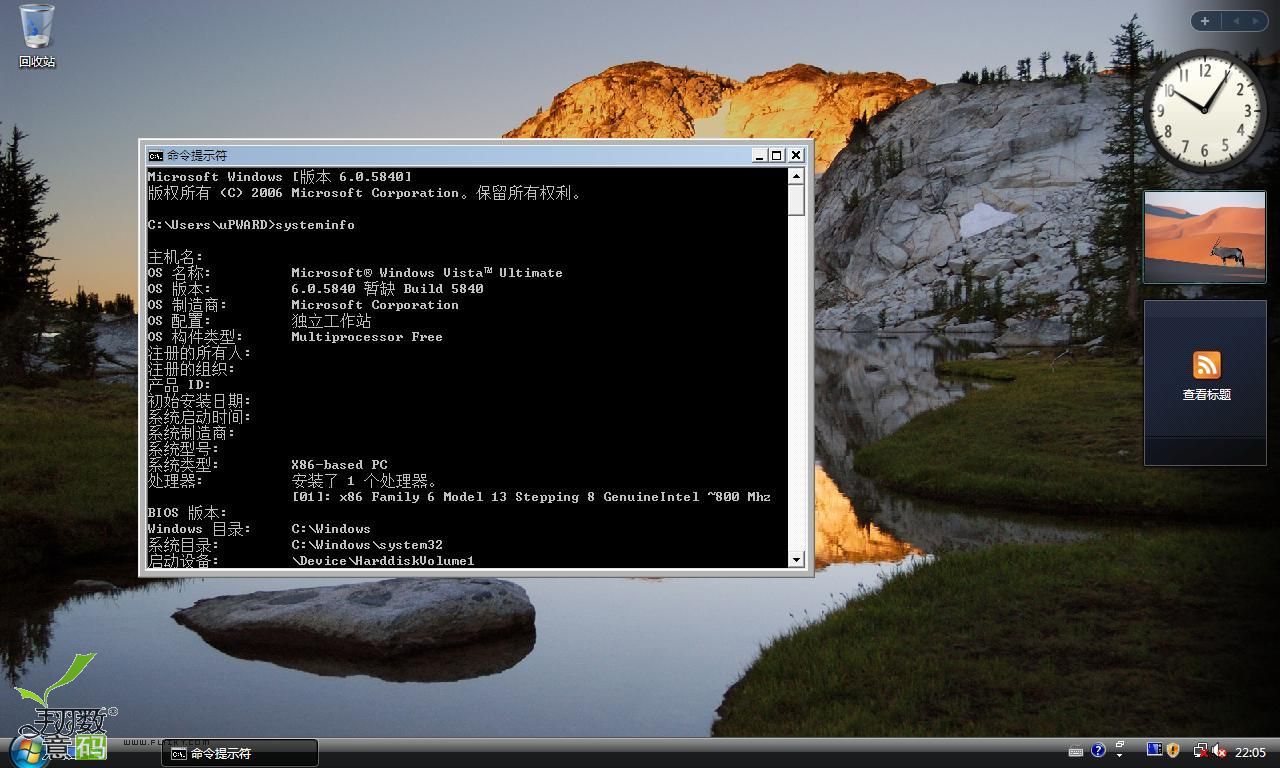Click the 独立工作站 configuration value
Image resolution: width=1280 pixels, height=768 pixels.
coord(331,321)
